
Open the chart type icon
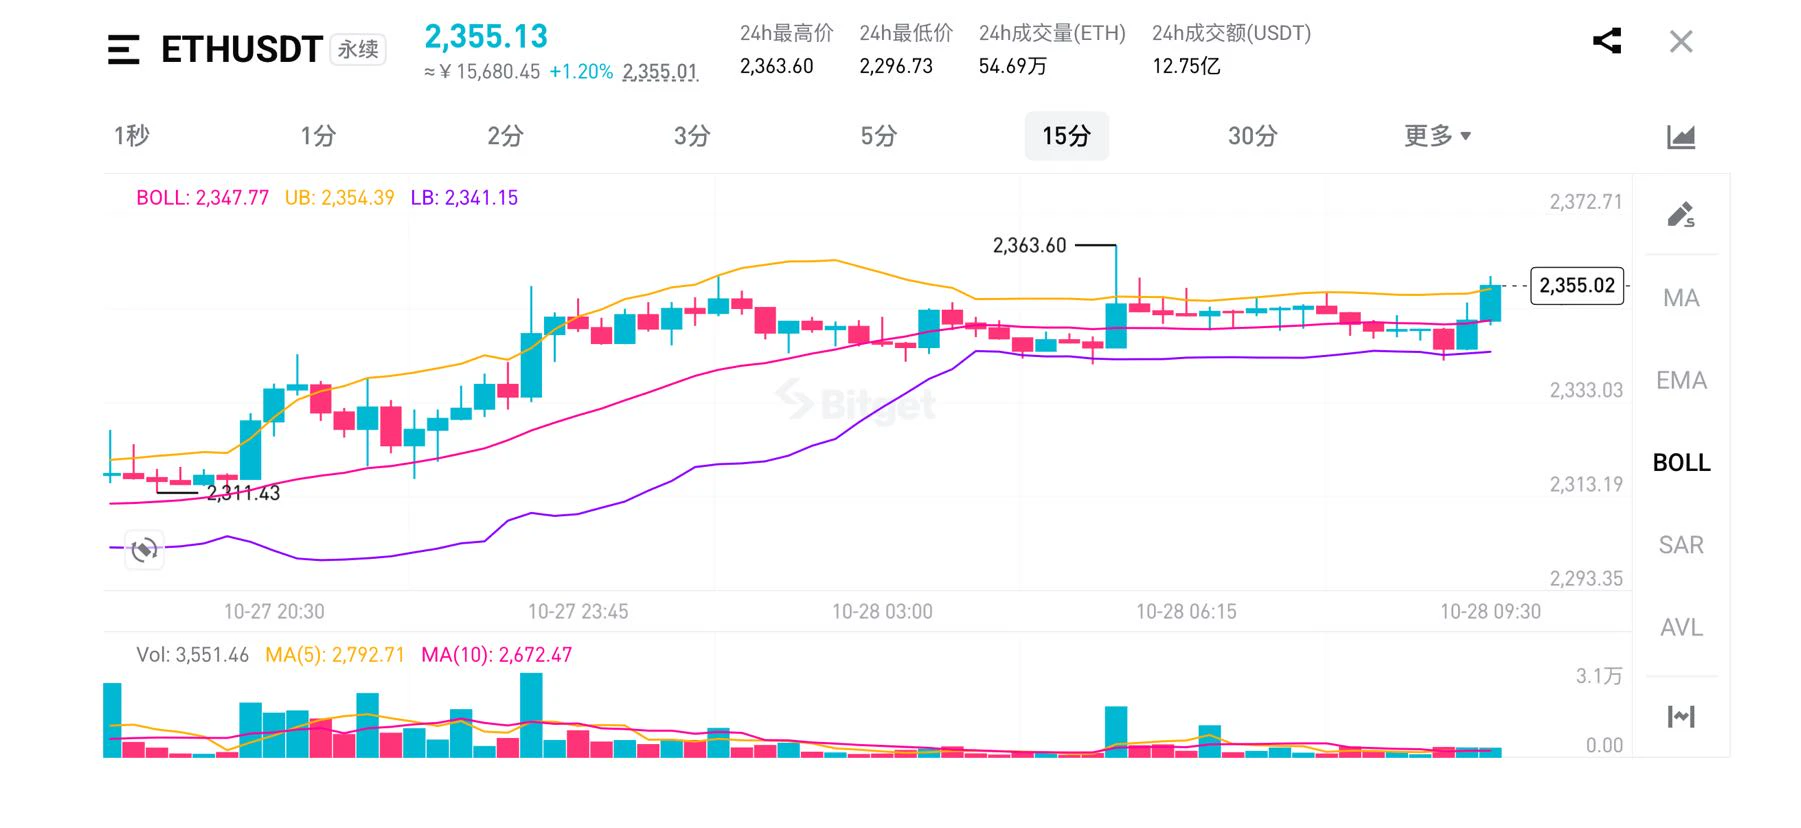1681,136
